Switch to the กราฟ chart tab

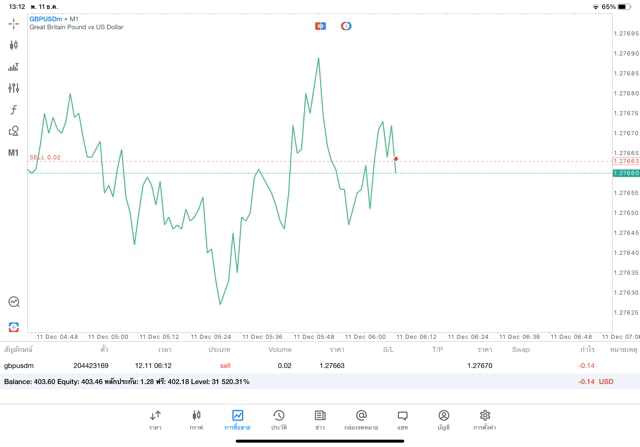pos(196,419)
